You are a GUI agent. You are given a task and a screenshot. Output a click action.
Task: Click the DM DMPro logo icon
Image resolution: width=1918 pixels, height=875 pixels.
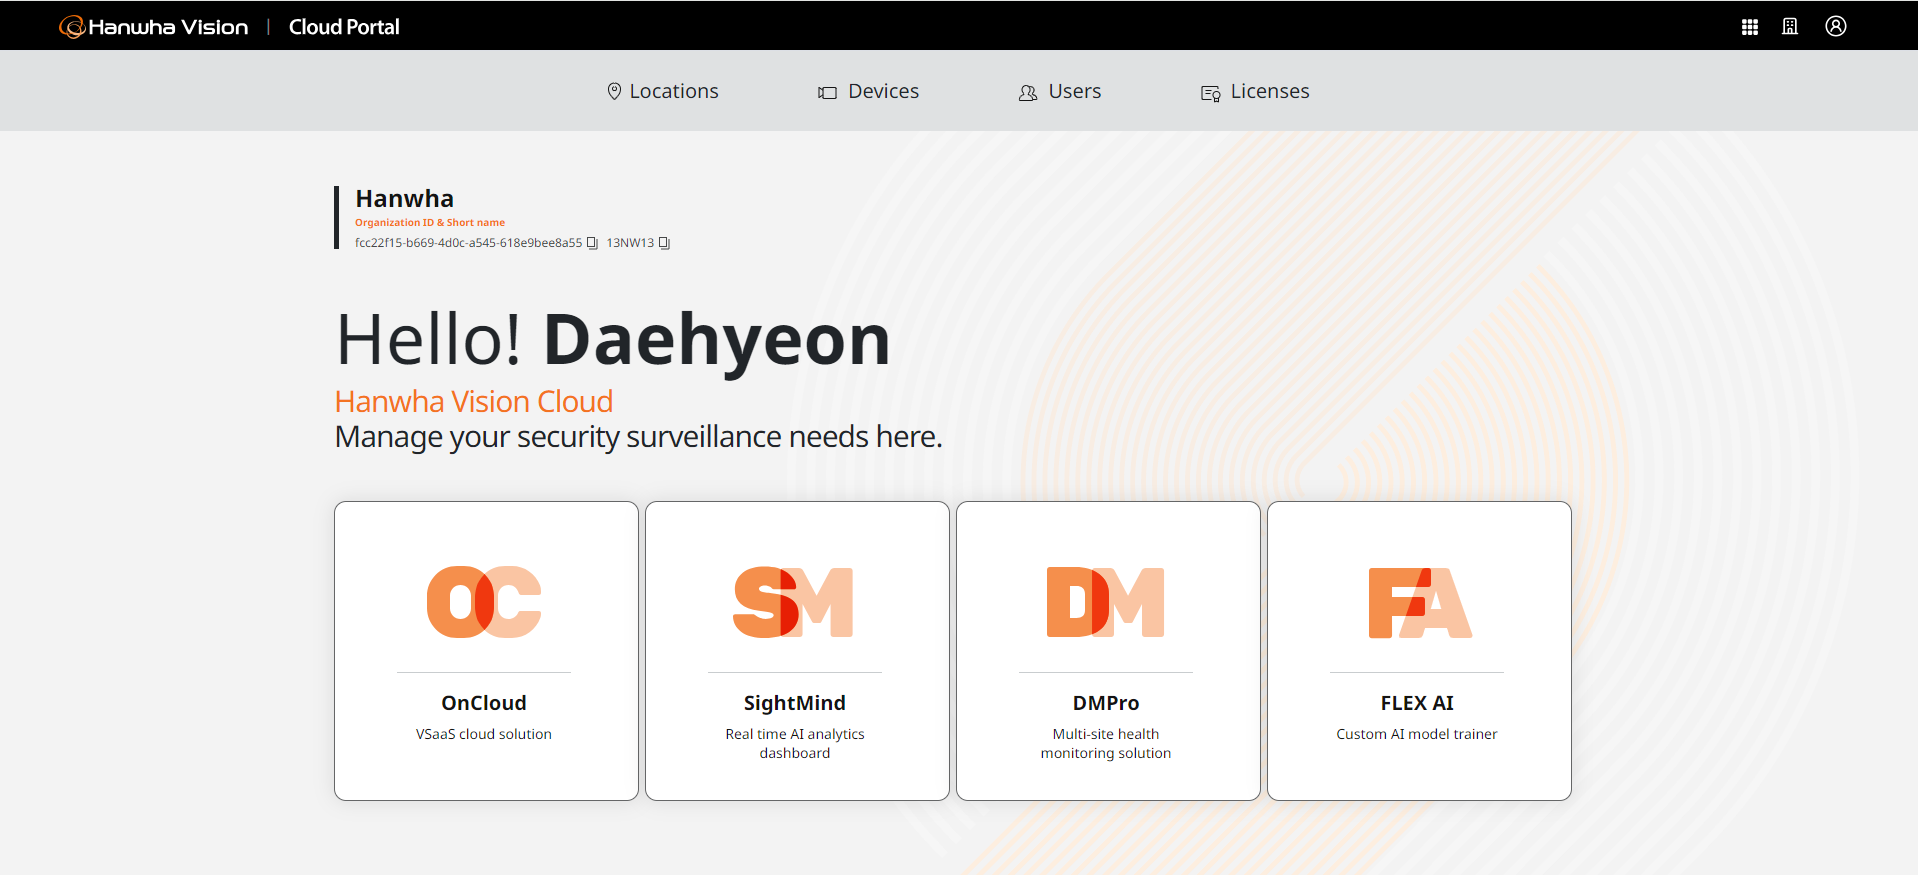1105,602
